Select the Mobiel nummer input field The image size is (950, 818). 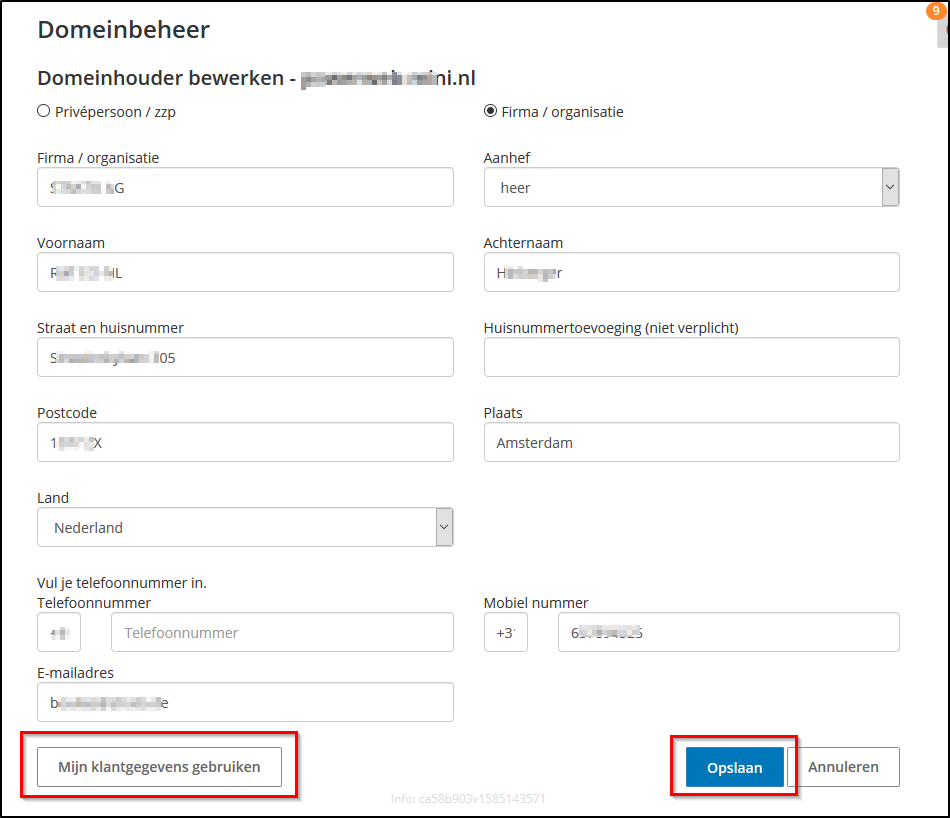pos(728,632)
